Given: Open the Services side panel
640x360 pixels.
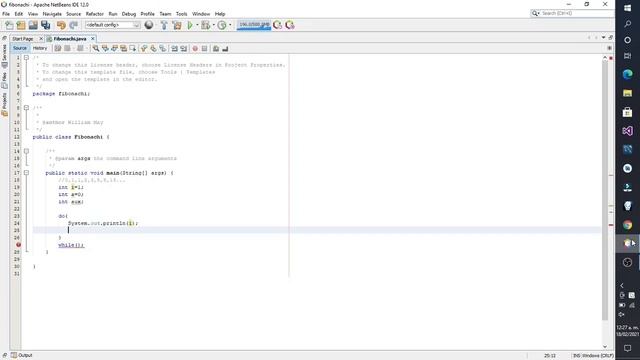Looking at the screenshot, I should [x=4, y=56].
